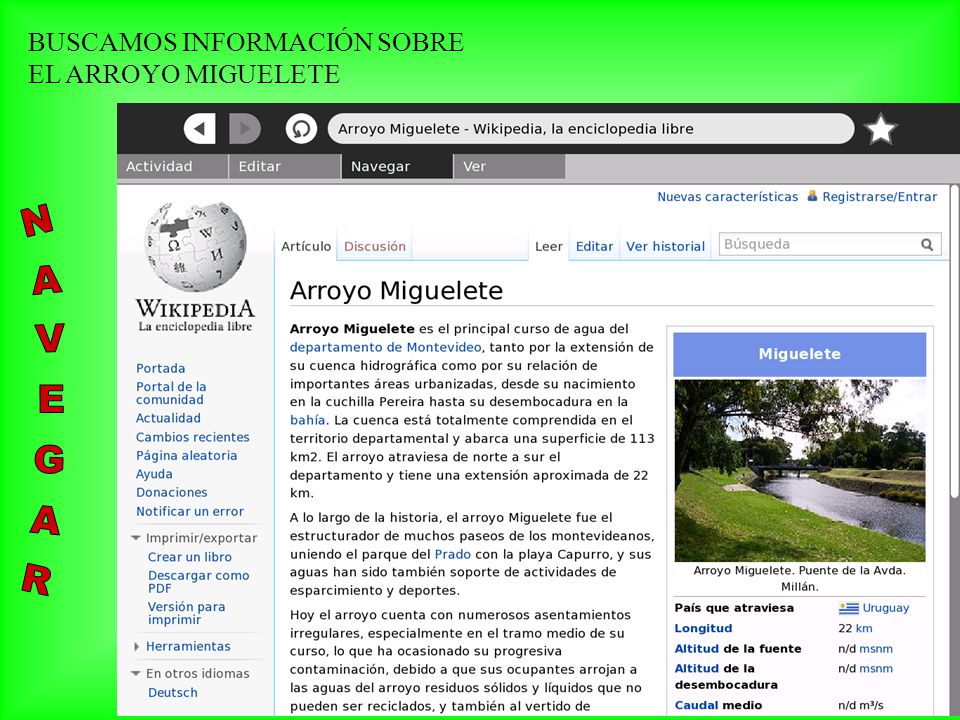Expand the Herramientas section
This screenshot has width=960, height=720.
(x=182, y=646)
